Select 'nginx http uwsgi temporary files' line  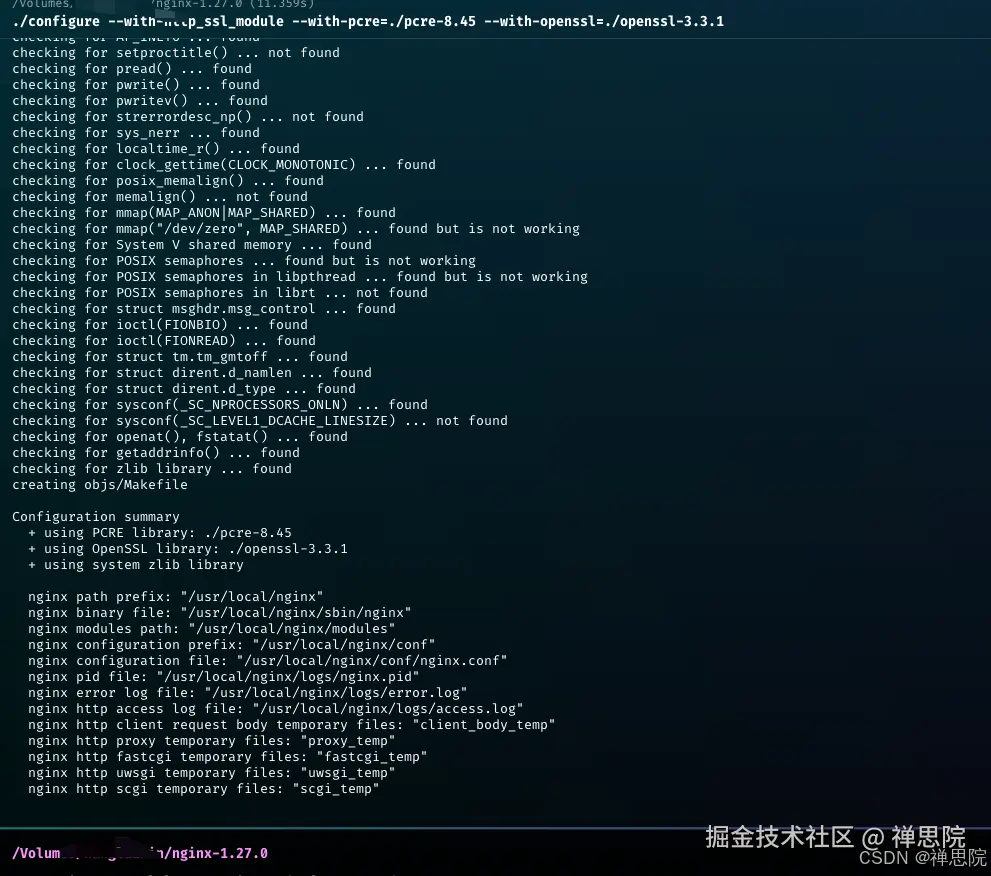(212, 773)
